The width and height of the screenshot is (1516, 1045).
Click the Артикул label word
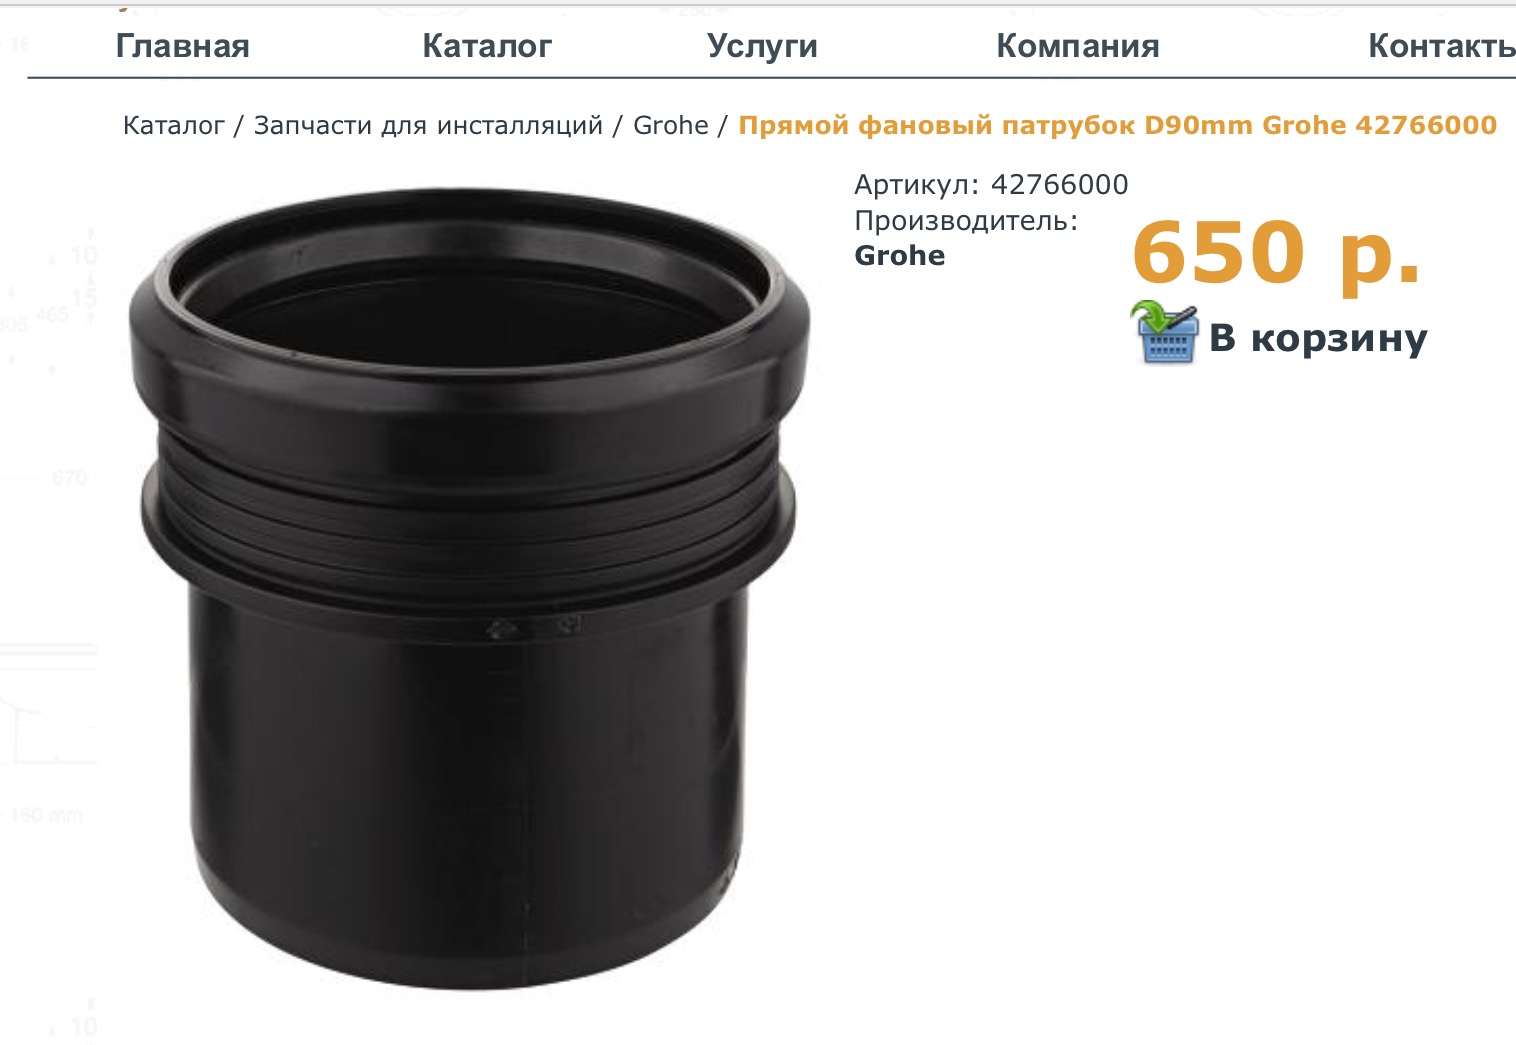917,184
